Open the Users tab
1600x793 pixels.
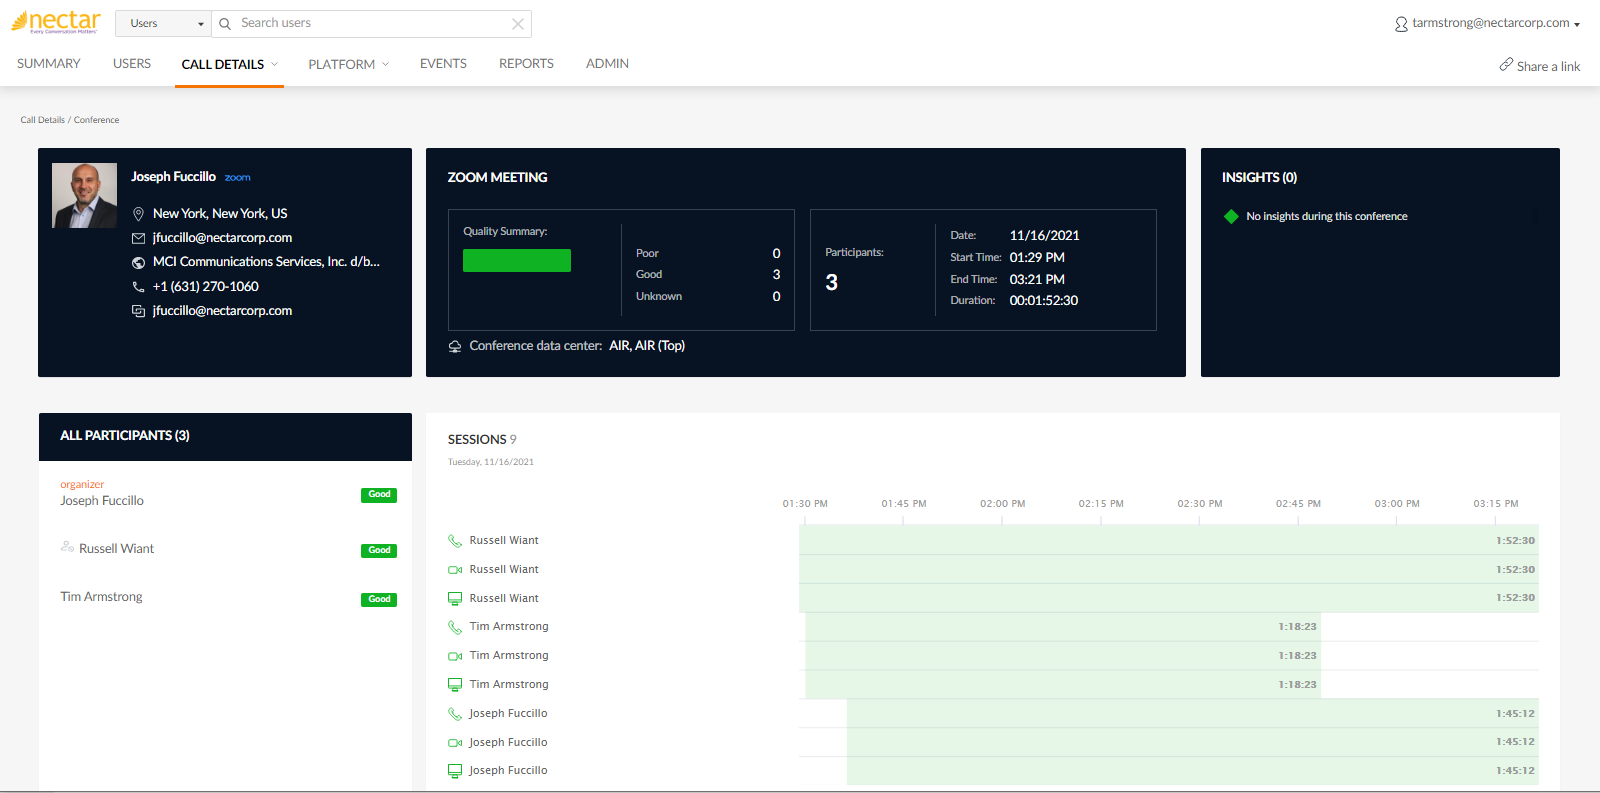[x=132, y=63]
